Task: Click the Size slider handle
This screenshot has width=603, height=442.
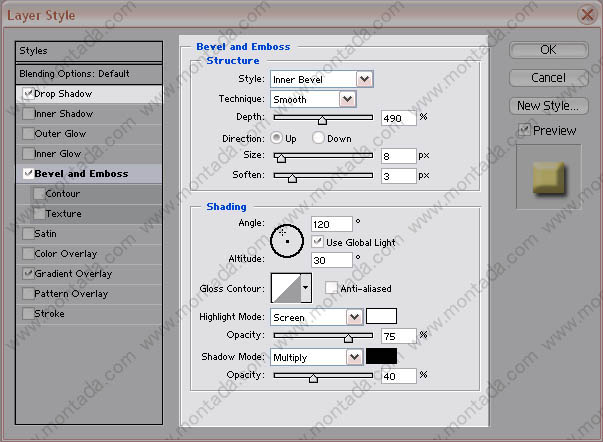Action: click(x=281, y=158)
